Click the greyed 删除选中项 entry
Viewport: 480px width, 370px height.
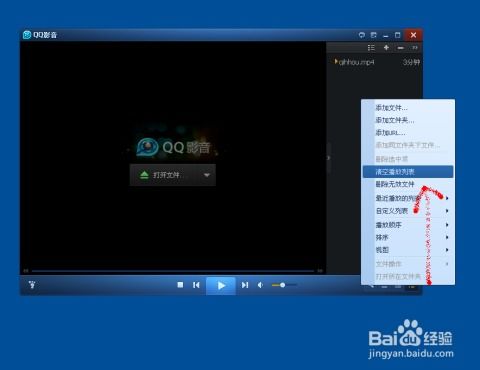[x=408, y=159]
